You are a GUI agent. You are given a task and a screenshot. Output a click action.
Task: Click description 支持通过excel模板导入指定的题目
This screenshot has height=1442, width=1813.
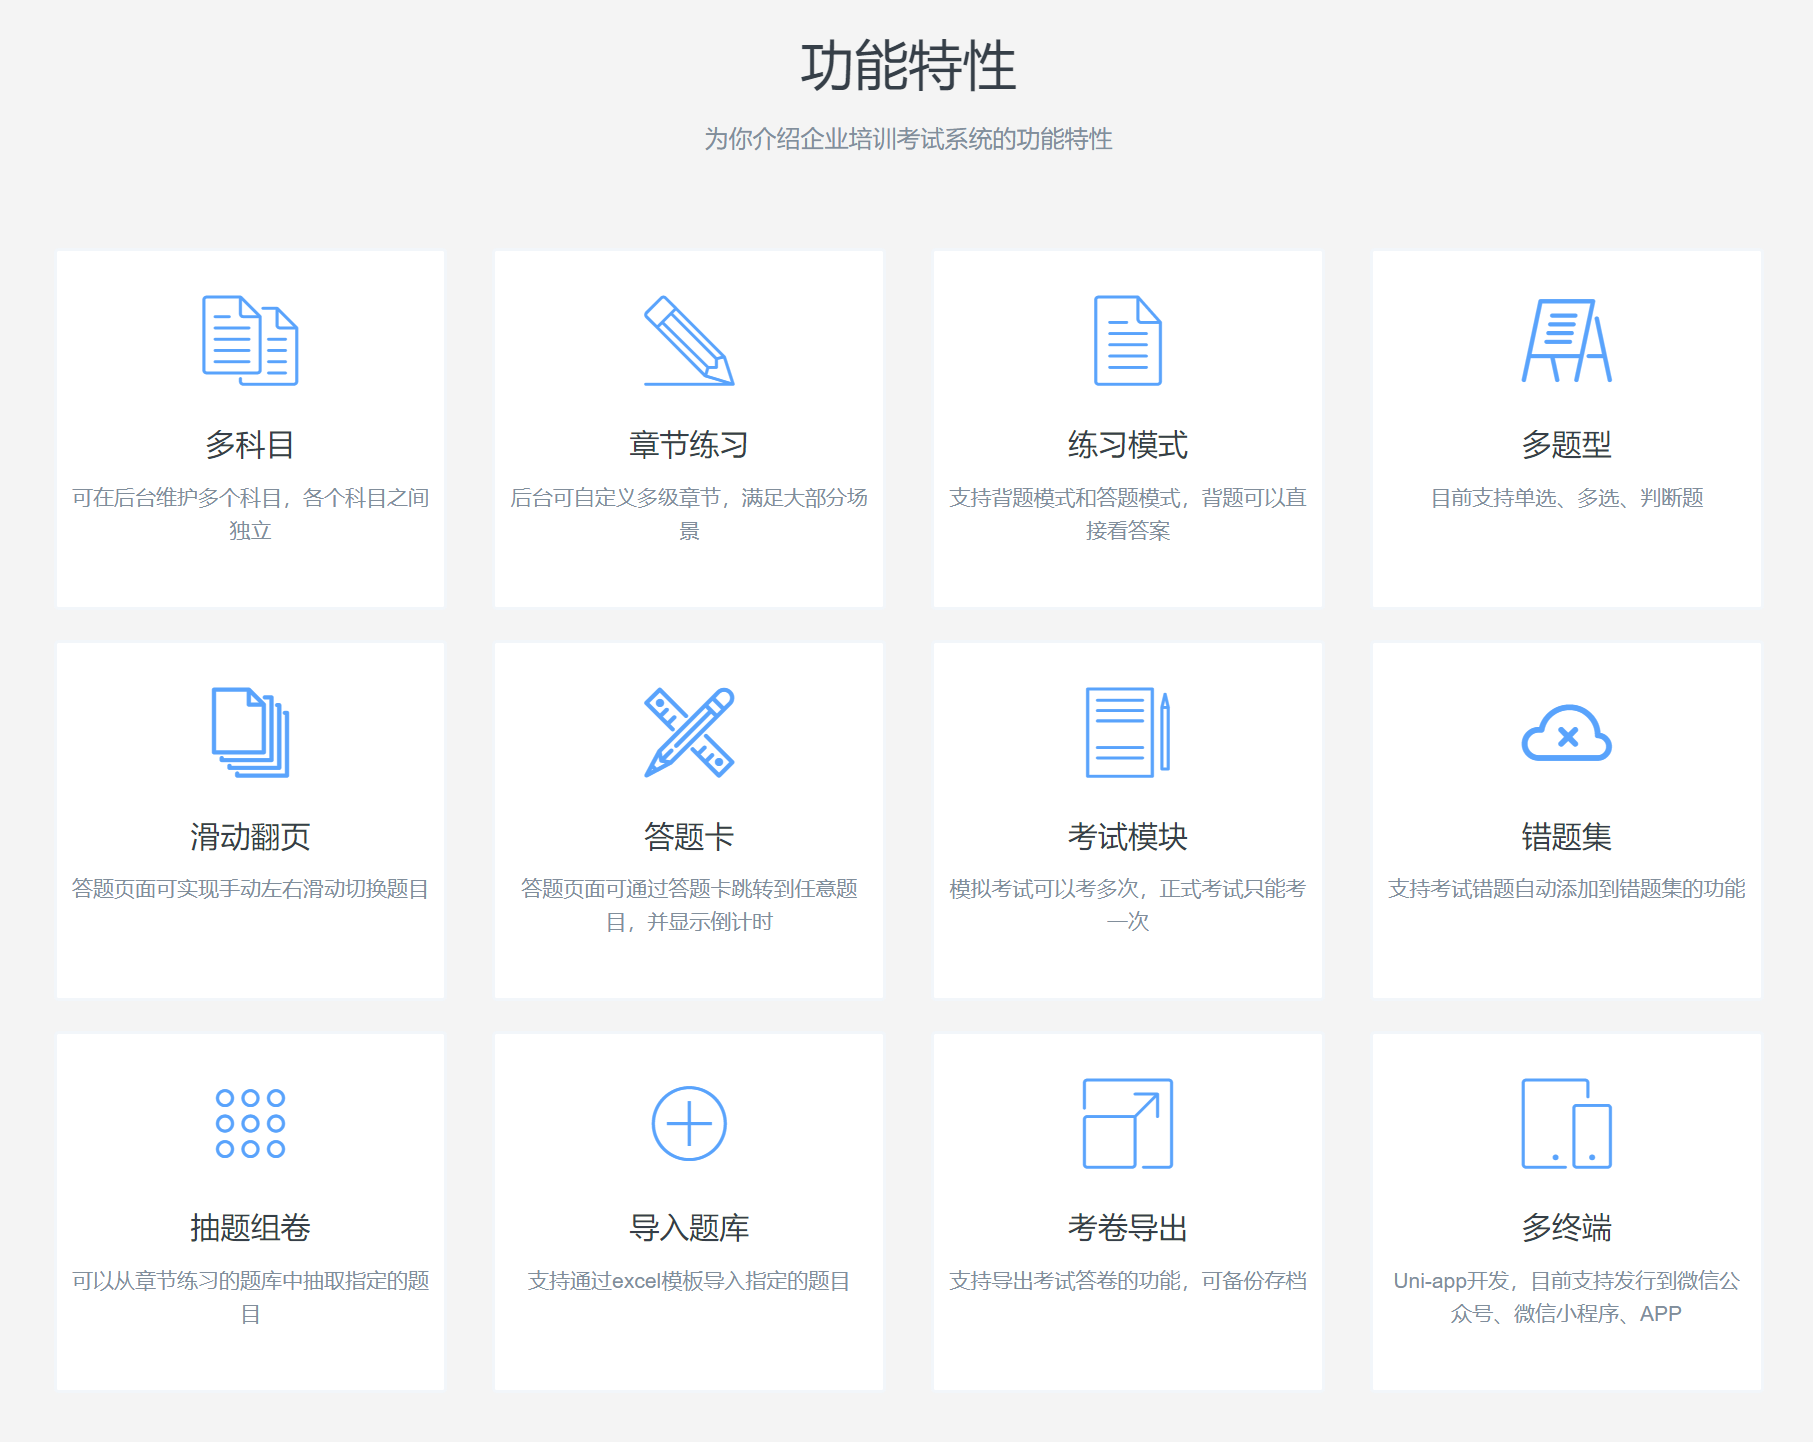[689, 1281]
